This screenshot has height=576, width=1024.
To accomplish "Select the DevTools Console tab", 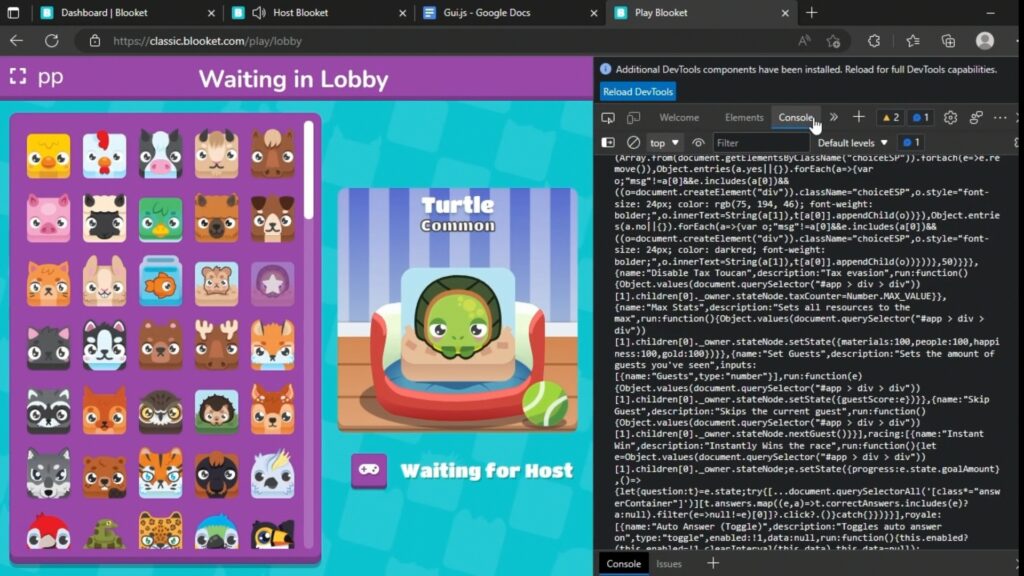I will pyautogui.click(x=795, y=118).
